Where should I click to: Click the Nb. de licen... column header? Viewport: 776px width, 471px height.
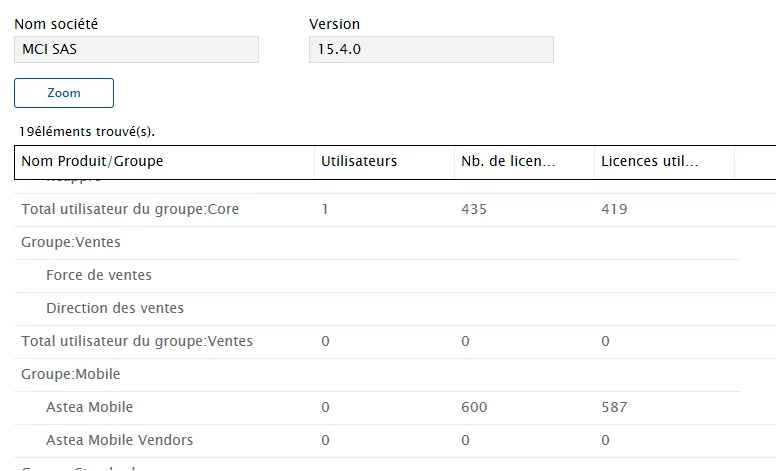(x=524, y=161)
